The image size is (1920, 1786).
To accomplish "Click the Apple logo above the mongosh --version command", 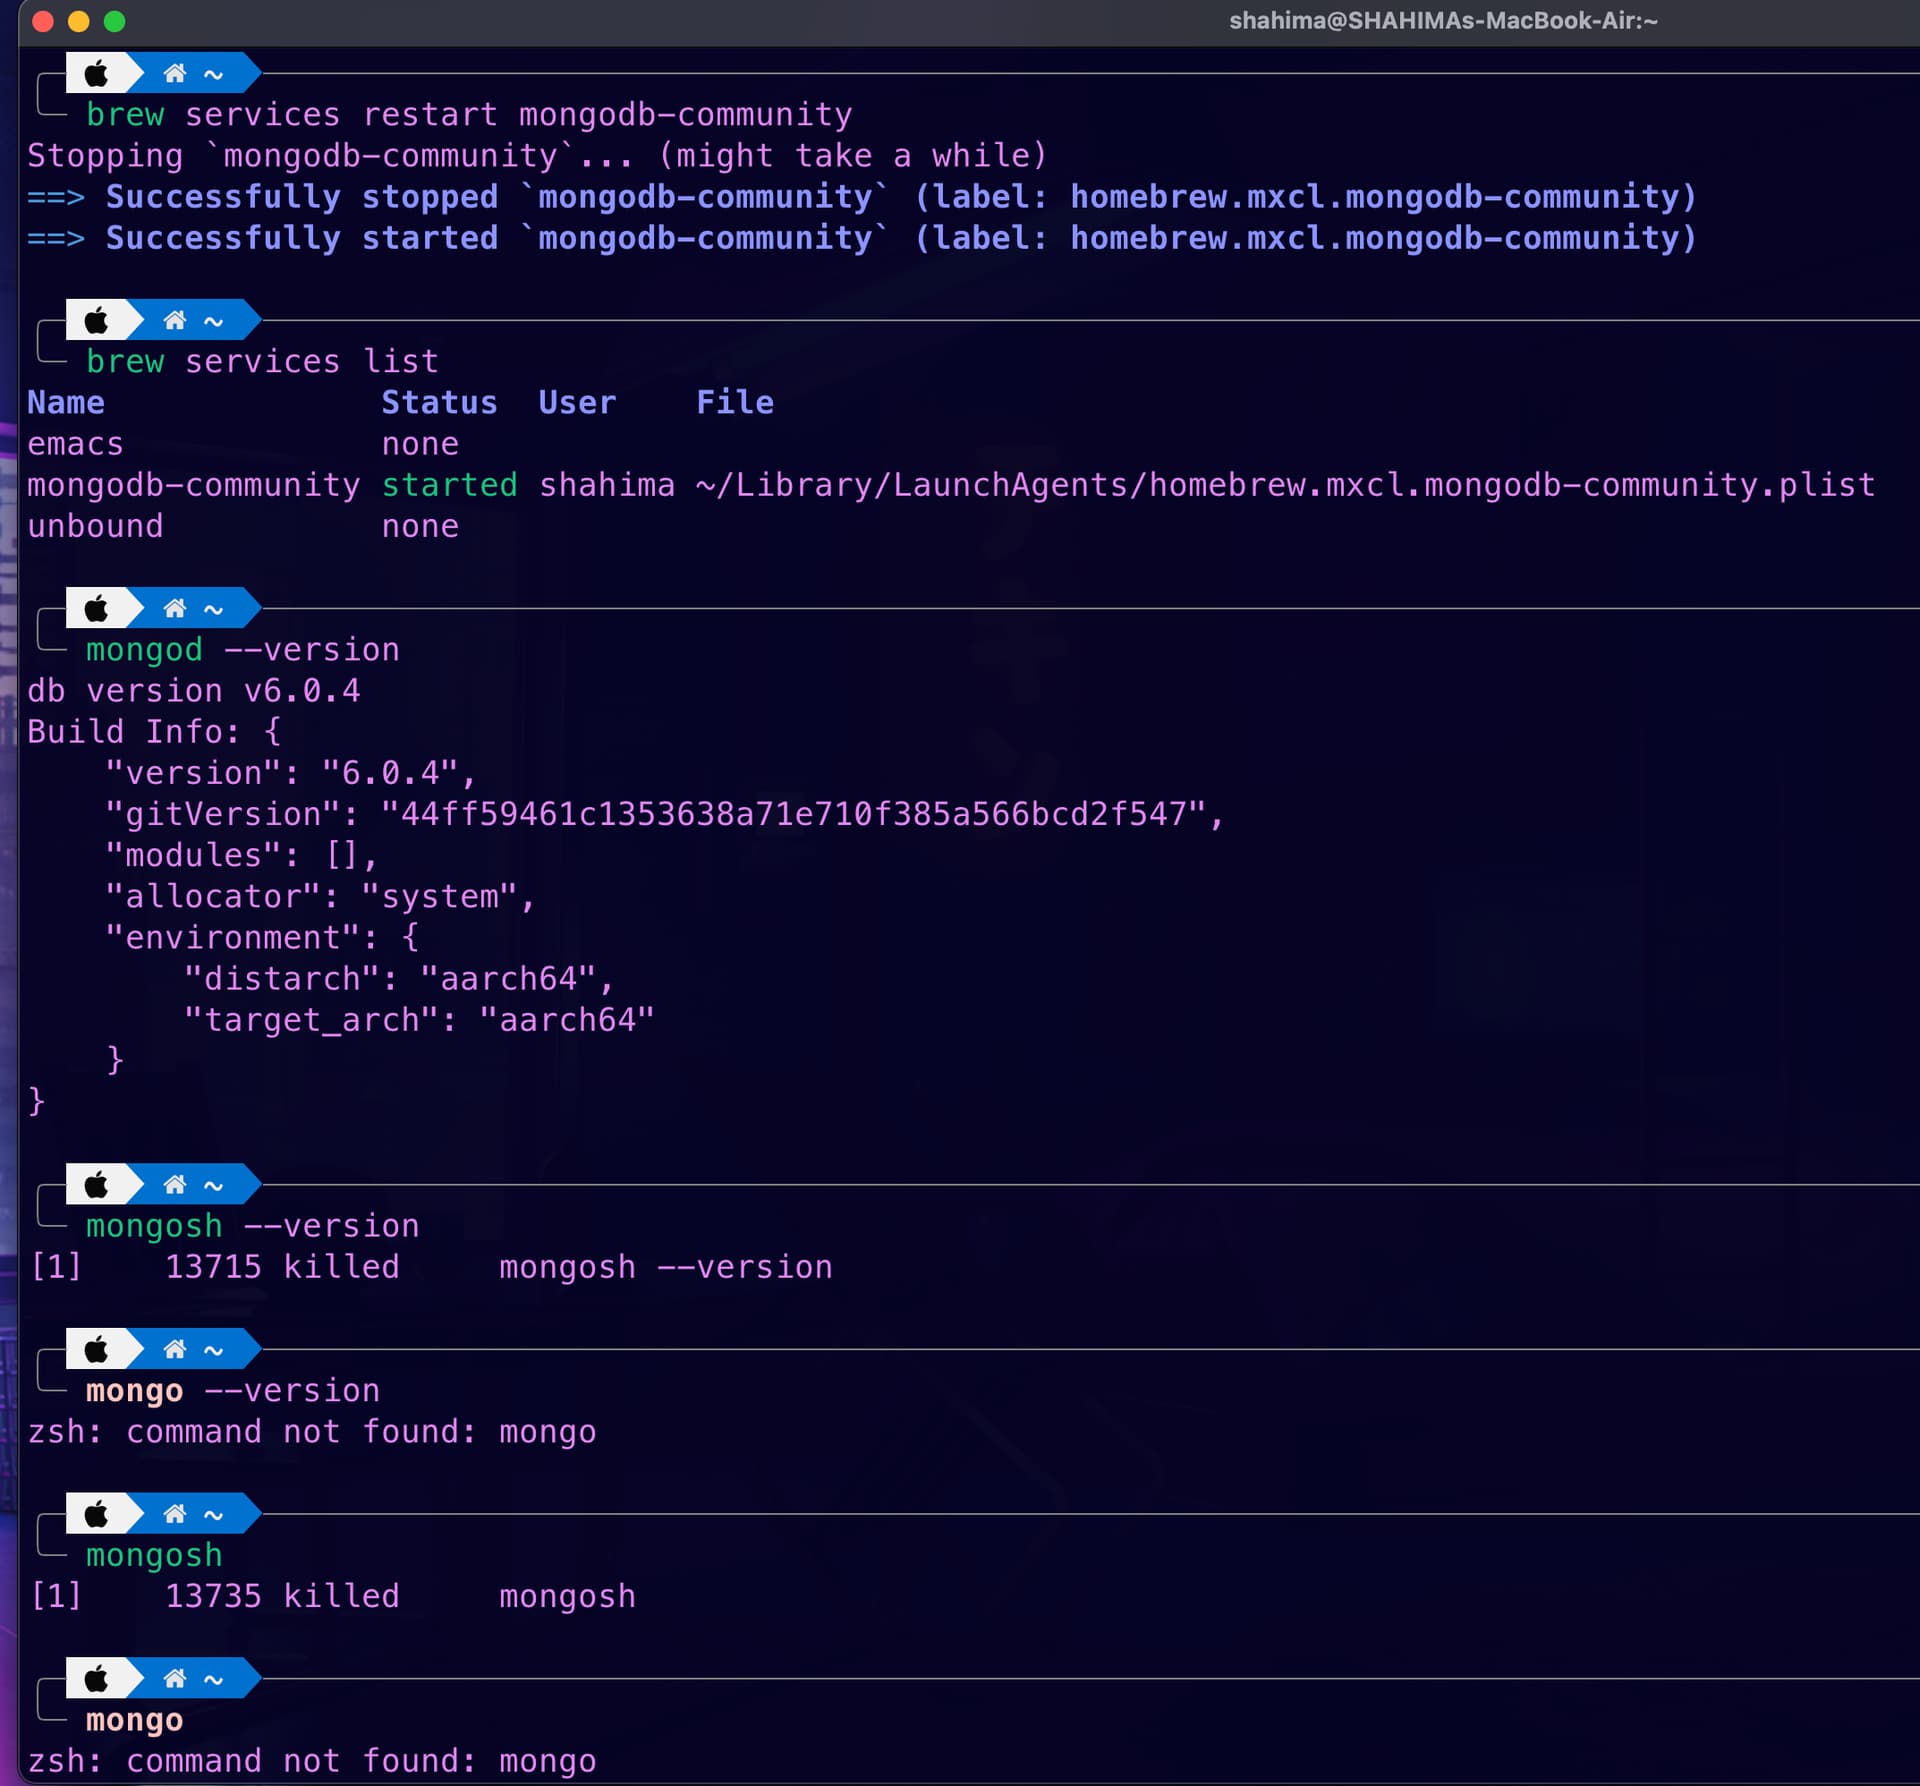I will (x=97, y=1184).
